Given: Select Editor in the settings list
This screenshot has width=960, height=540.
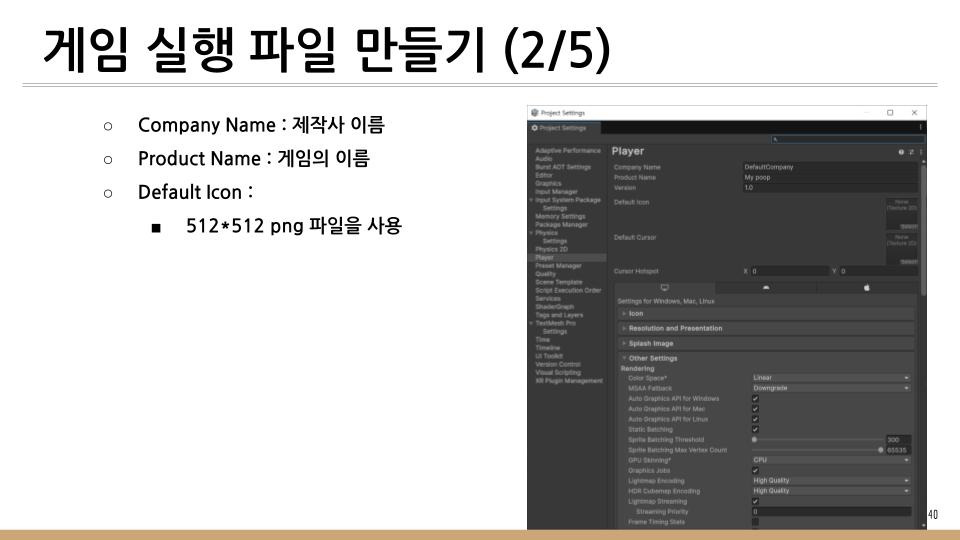Looking at the screenshot, I should coord(544,175).
